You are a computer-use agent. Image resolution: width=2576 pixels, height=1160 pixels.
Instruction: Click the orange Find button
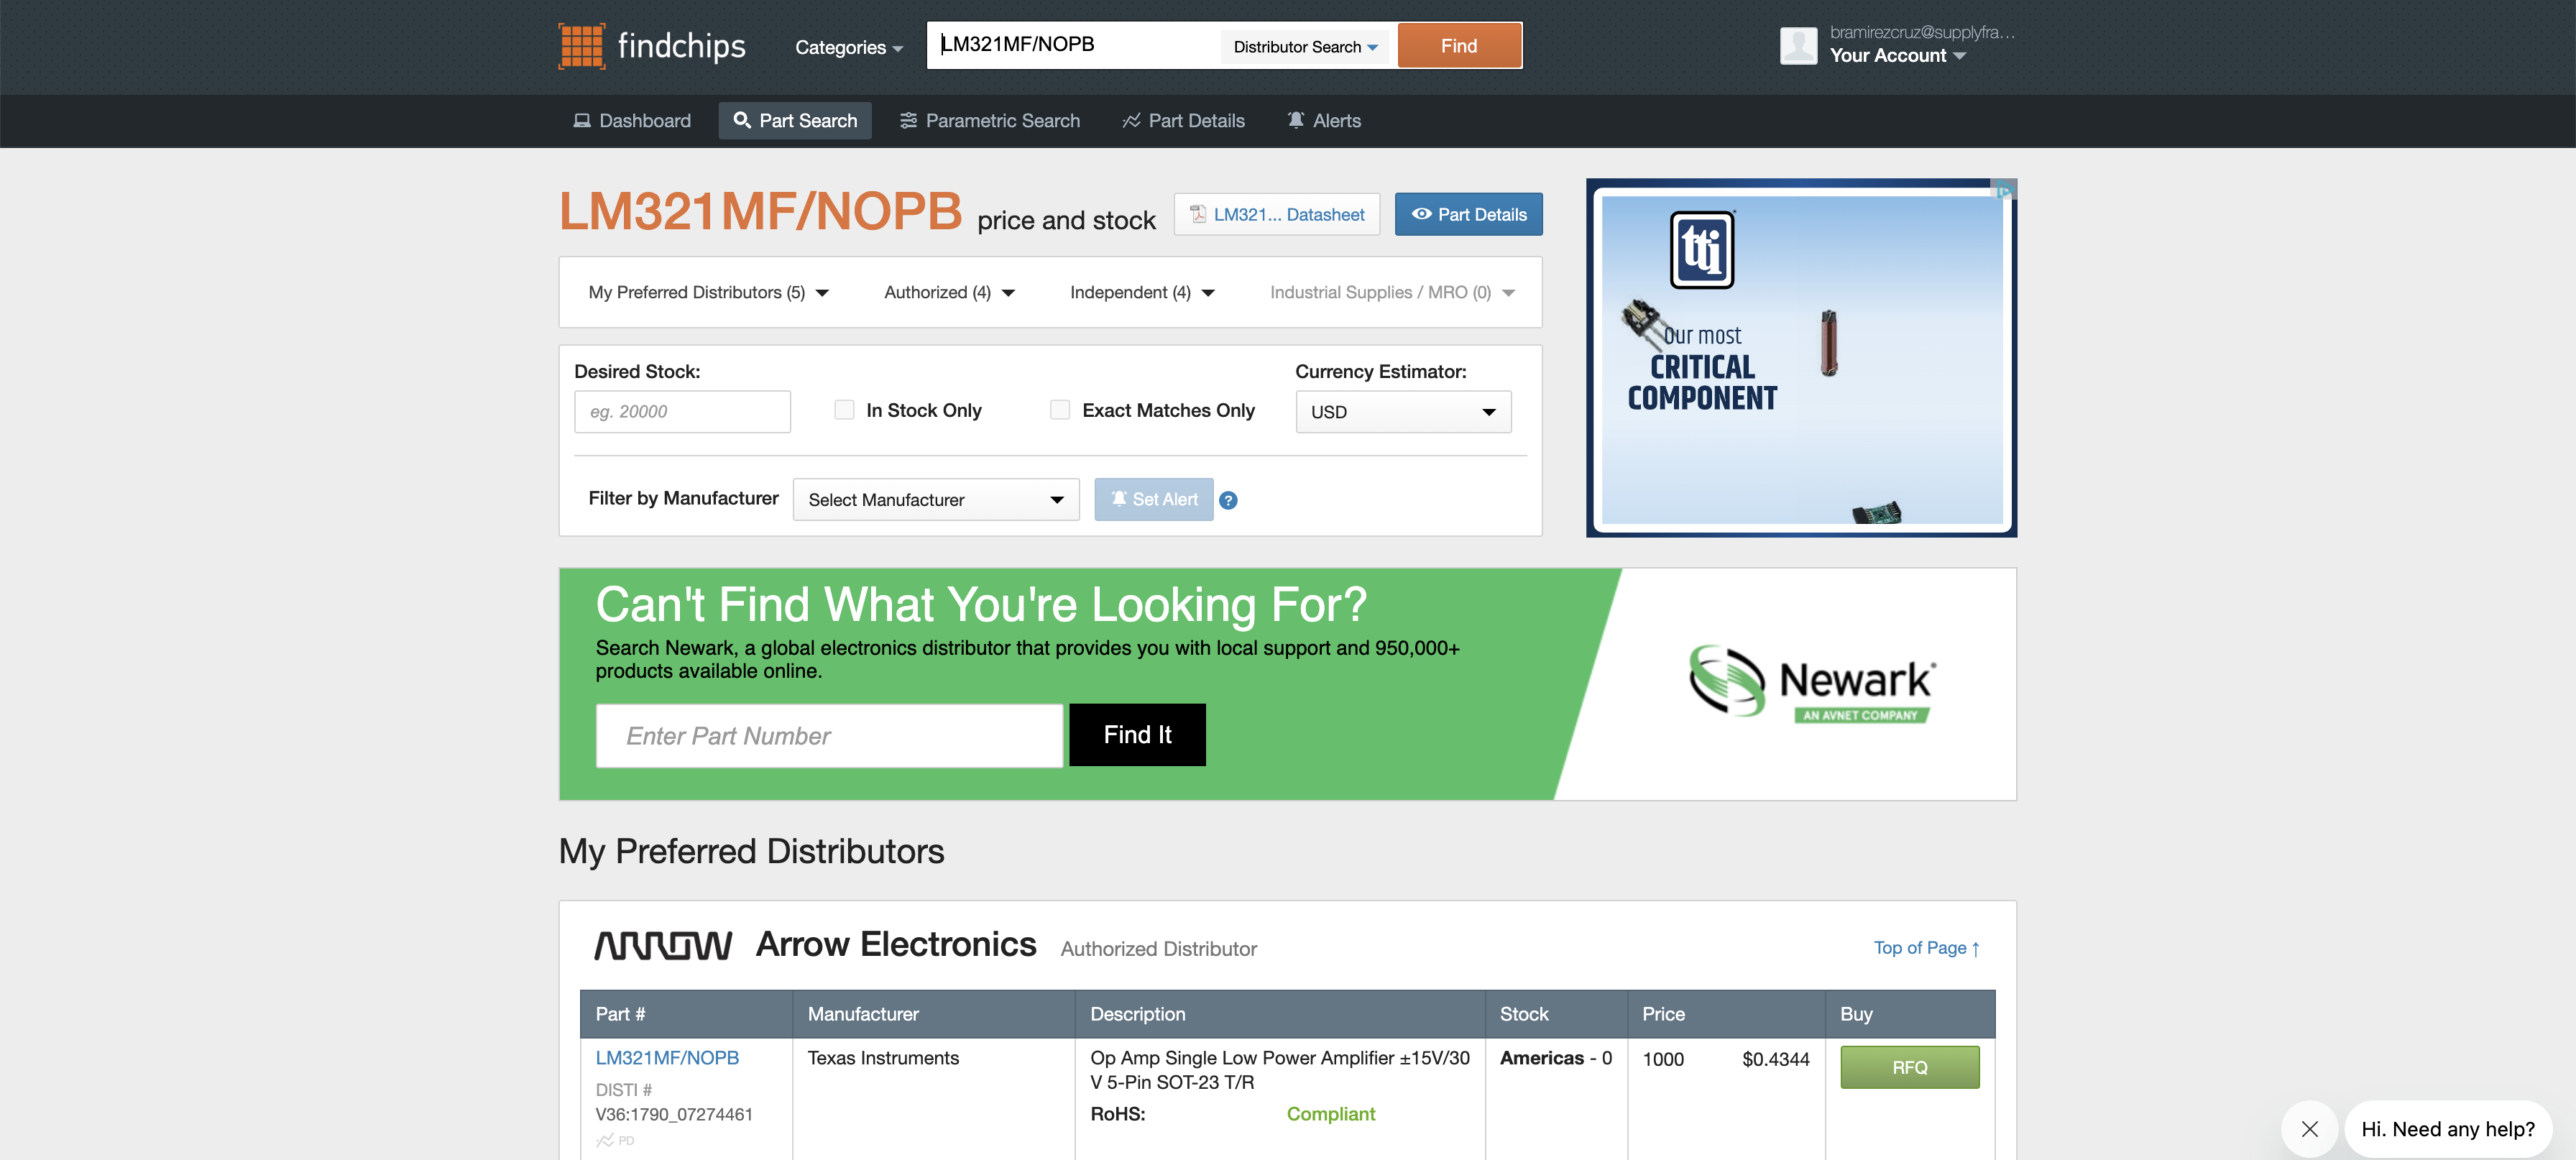pos(1459,46)
